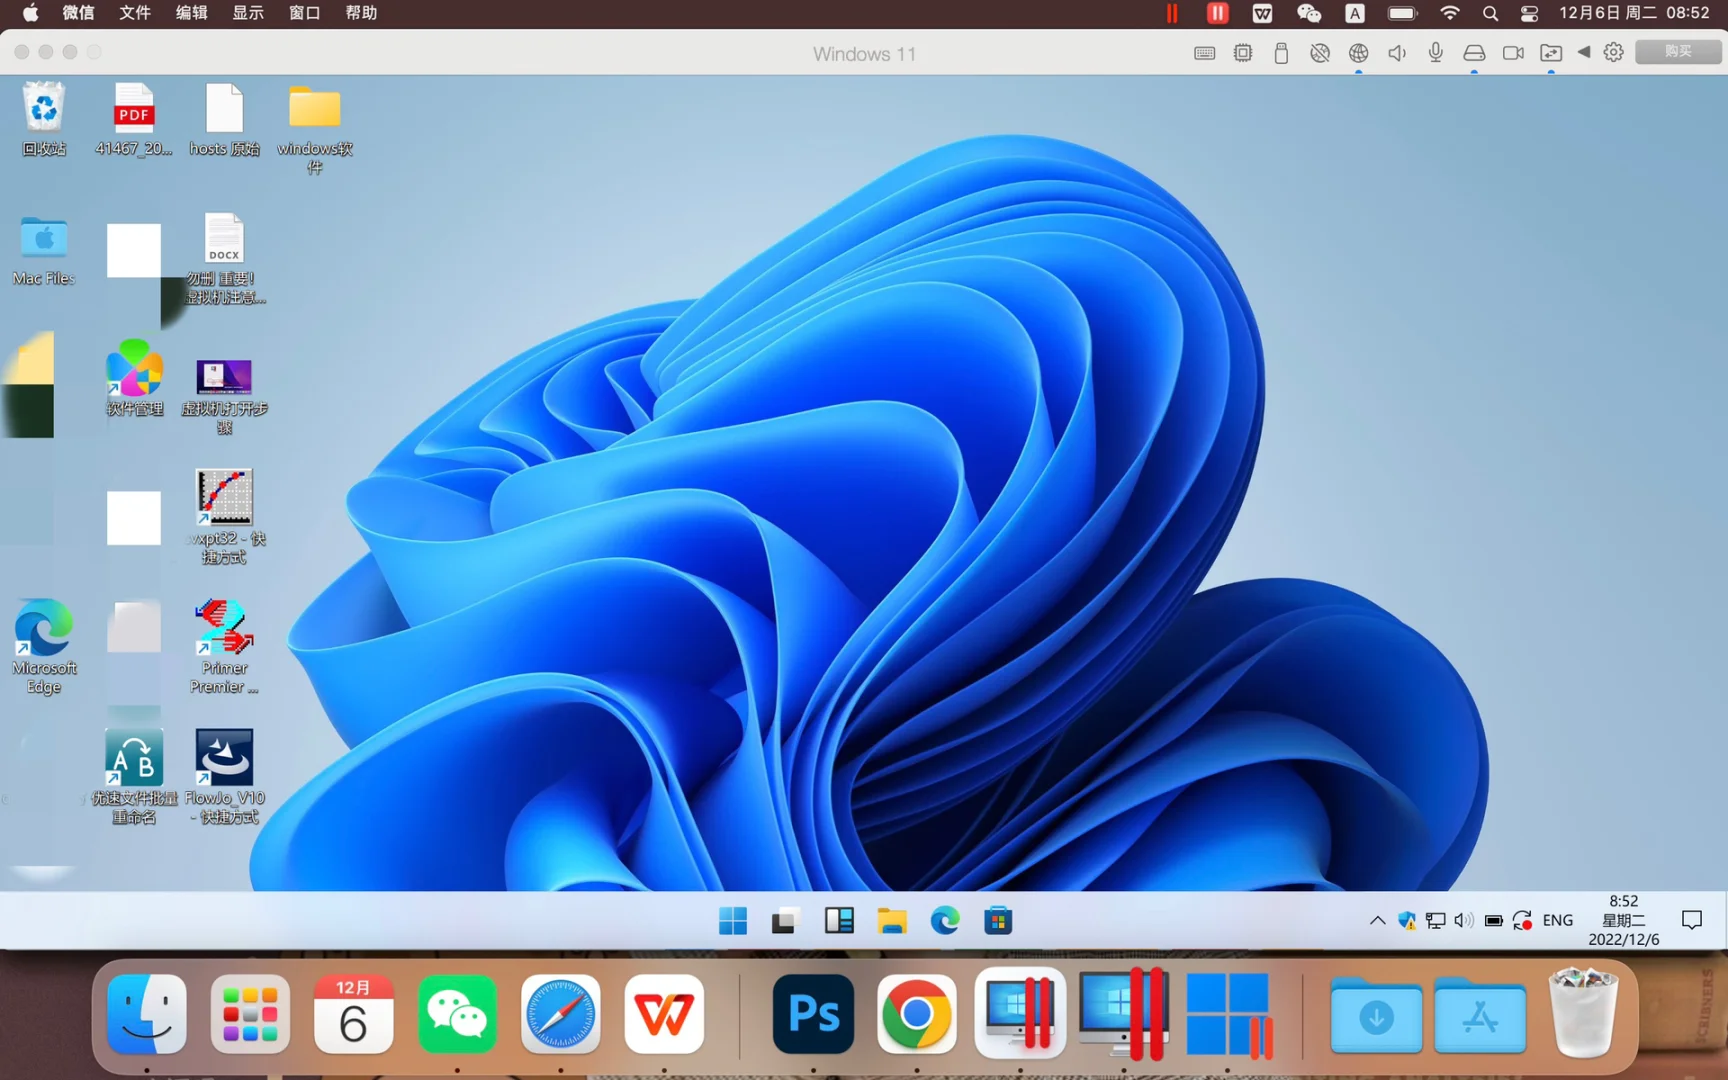Open the 文件 menu
Image resolution: width=1728 pixels, height=1080 pixels.
click(135, 13)
